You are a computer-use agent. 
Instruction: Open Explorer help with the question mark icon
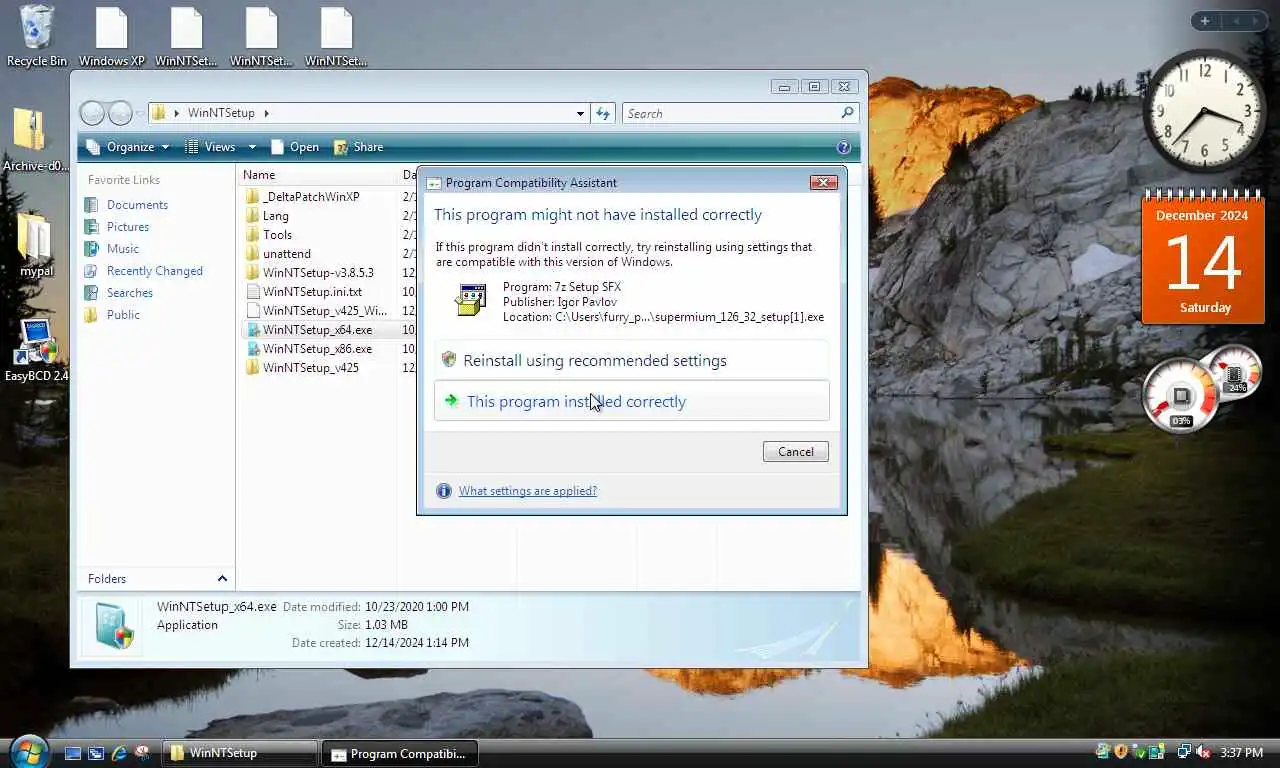[x=843, y=147]
